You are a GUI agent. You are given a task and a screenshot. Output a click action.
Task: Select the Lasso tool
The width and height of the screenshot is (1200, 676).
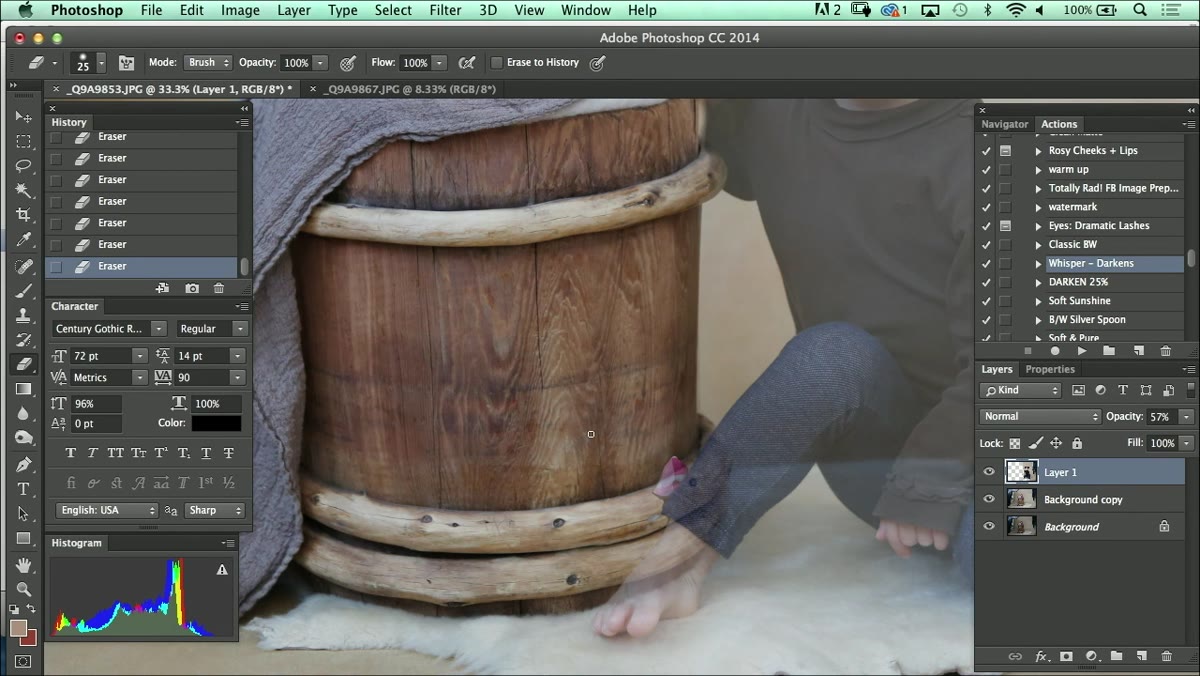(24, 166)
